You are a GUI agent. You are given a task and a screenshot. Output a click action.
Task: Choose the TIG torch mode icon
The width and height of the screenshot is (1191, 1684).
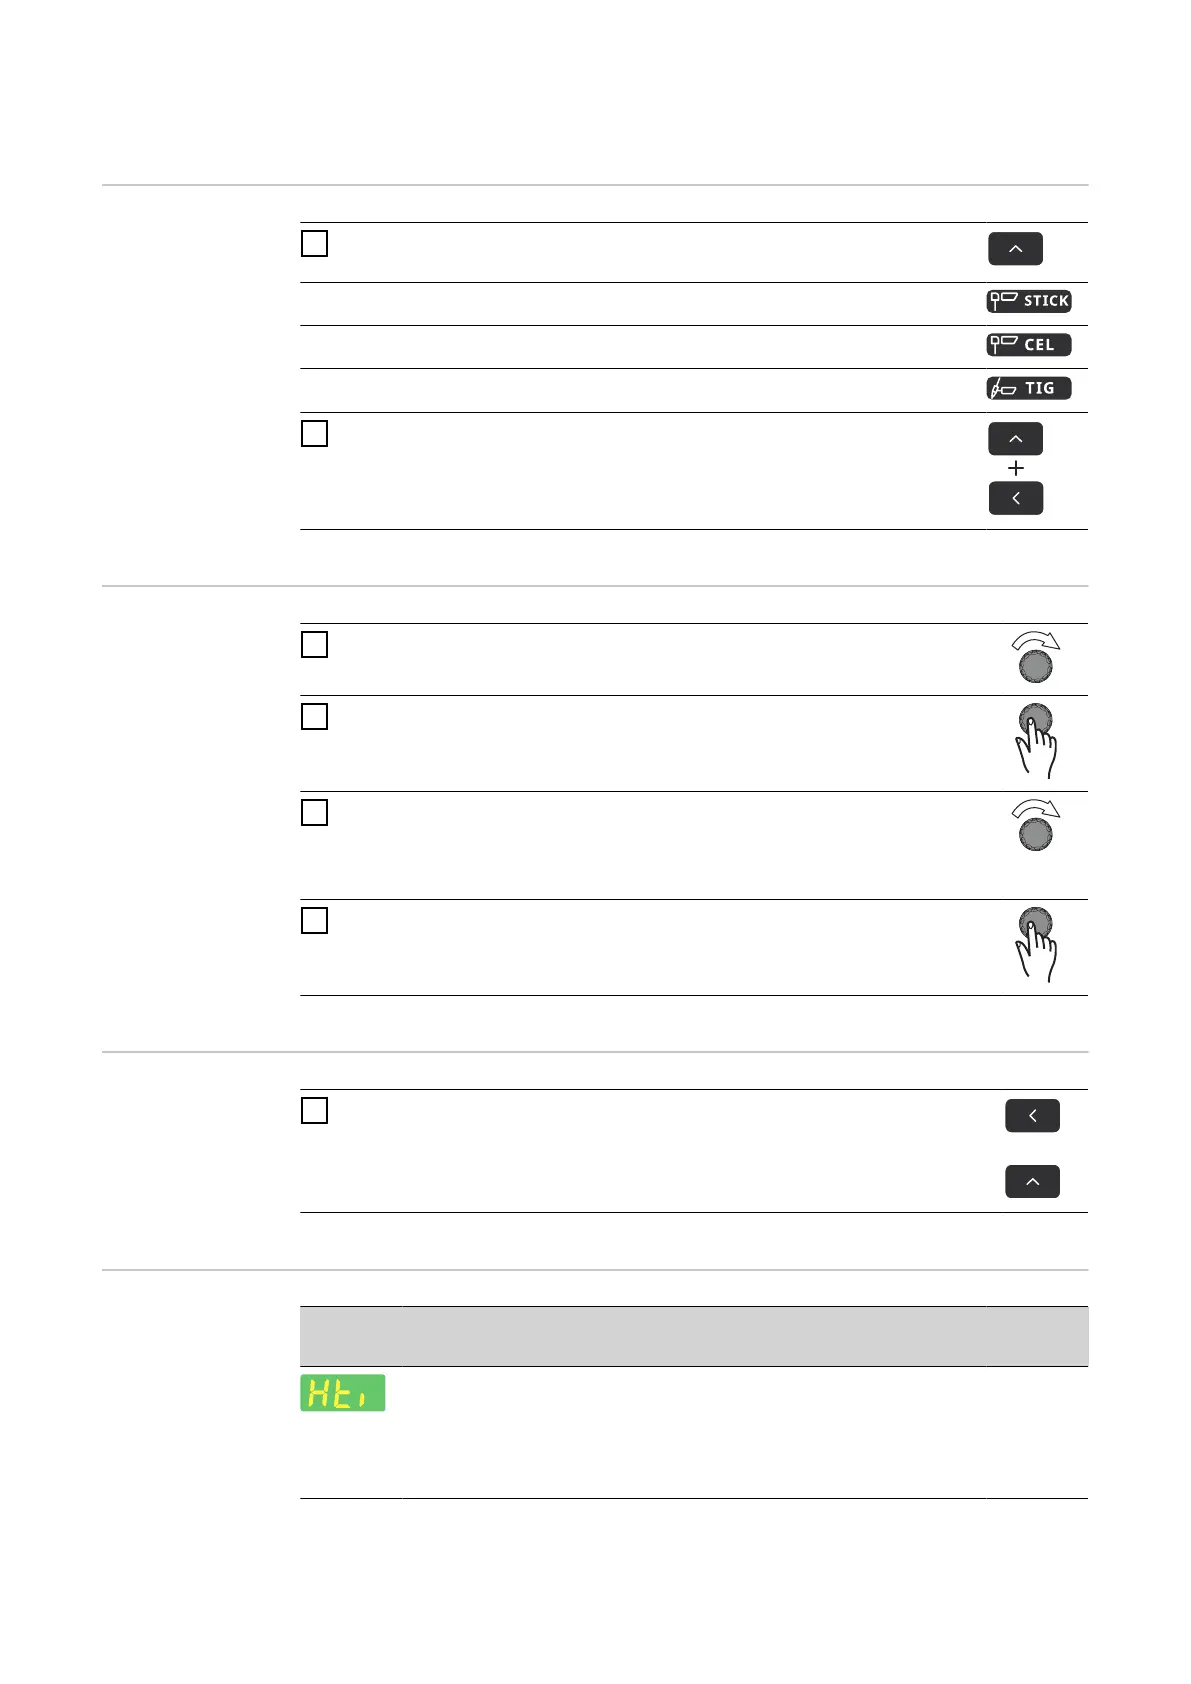pyautogui.click(x=1028, y=388)
